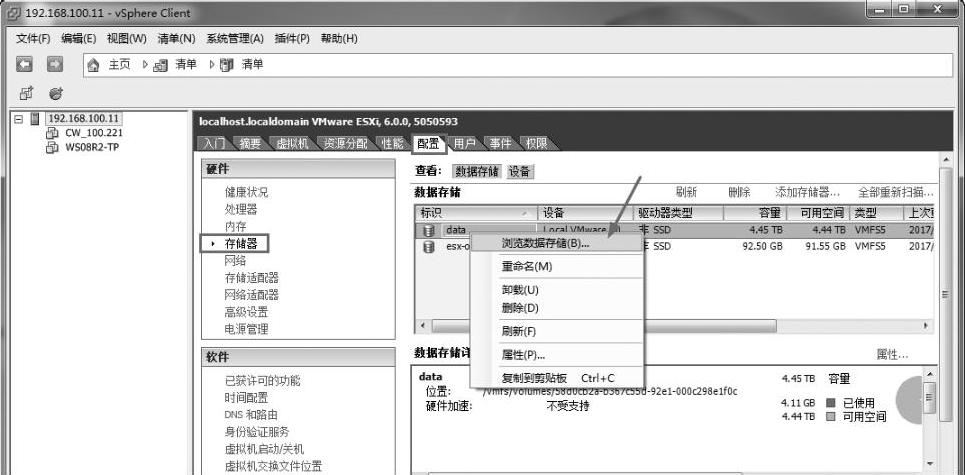The width and height of the screenshot is (965, 475).
Task: Select 网络适配器 in hardware list
Action: point(252,295)
